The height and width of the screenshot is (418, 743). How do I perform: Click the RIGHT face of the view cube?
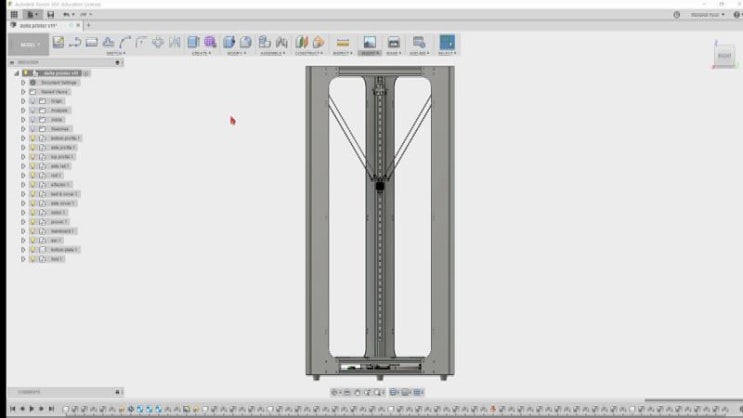click(724, 56)
